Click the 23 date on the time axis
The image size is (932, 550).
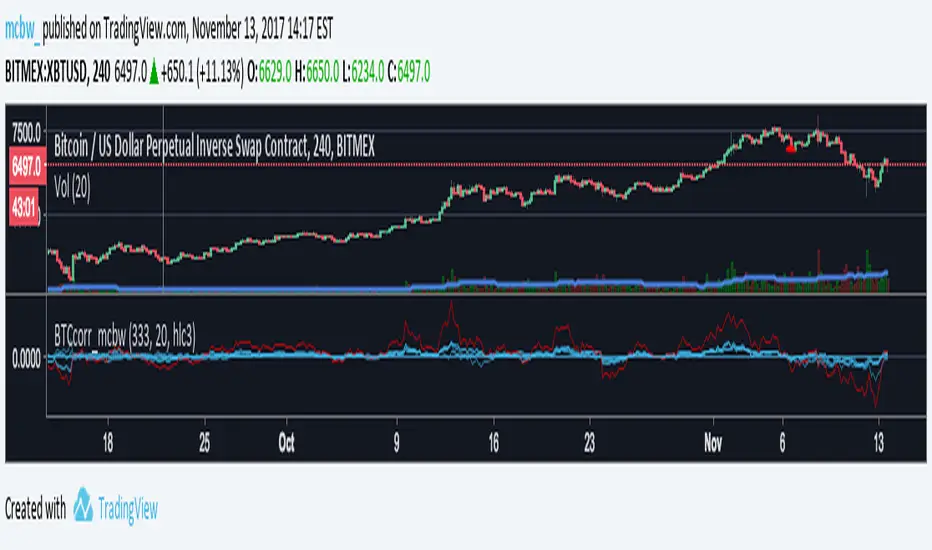tap(589, 442)
